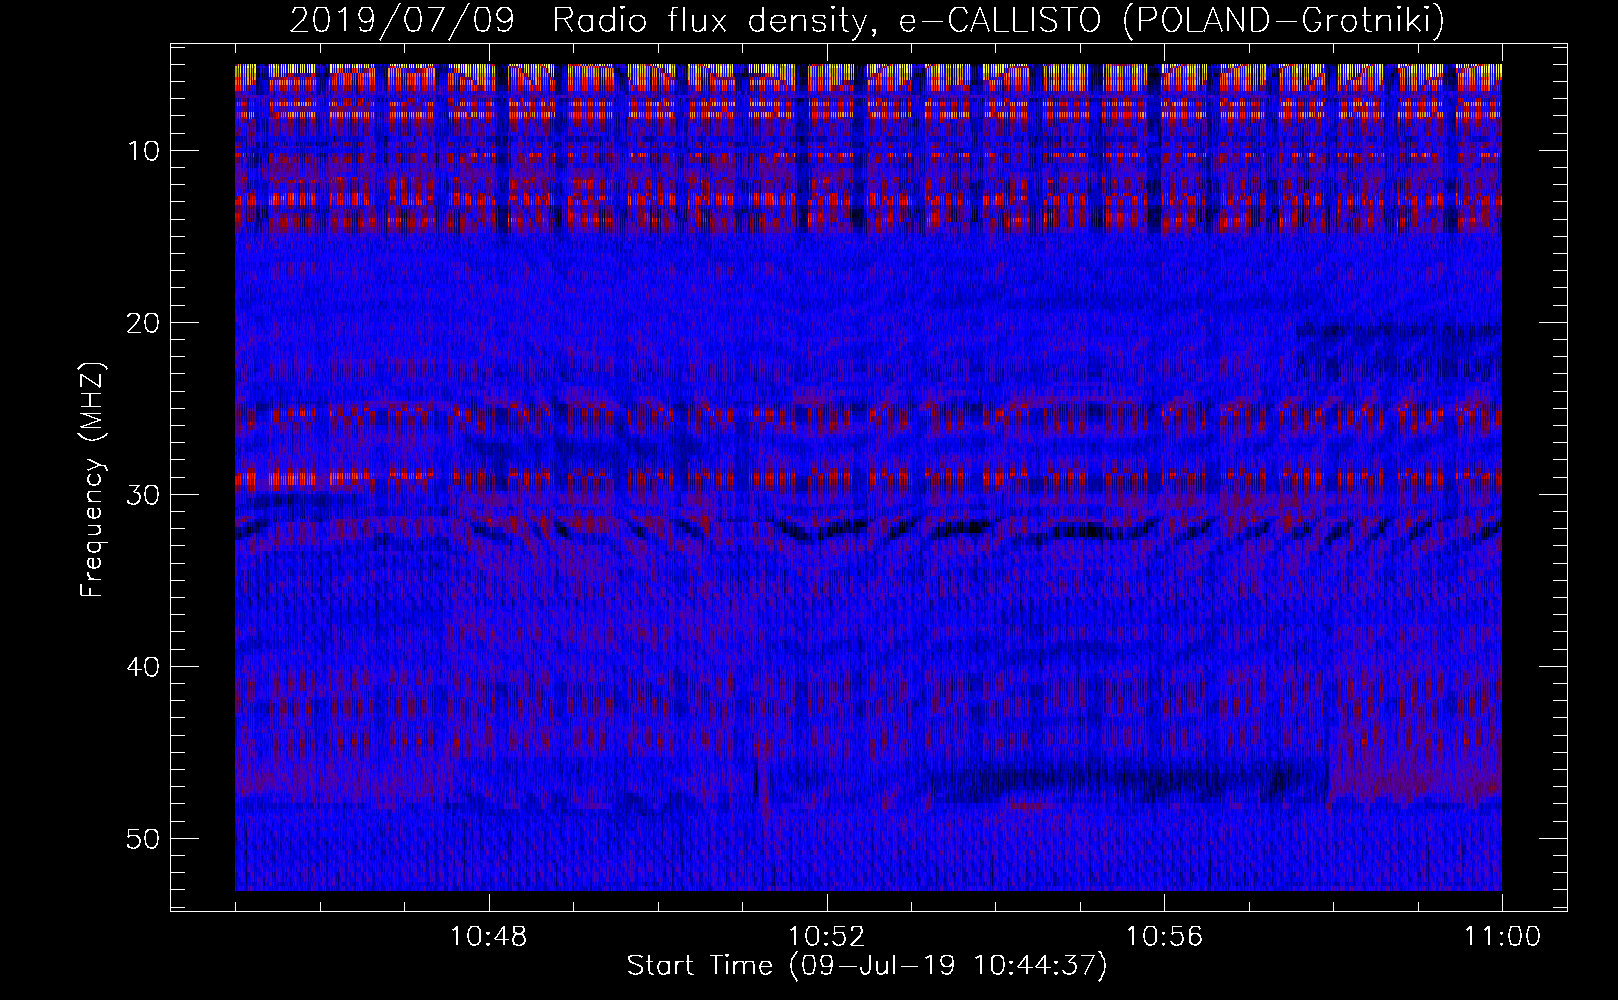Click the 10:48 time tick label
This screenshot has width=1618, height=1000.
coord(489,937)
